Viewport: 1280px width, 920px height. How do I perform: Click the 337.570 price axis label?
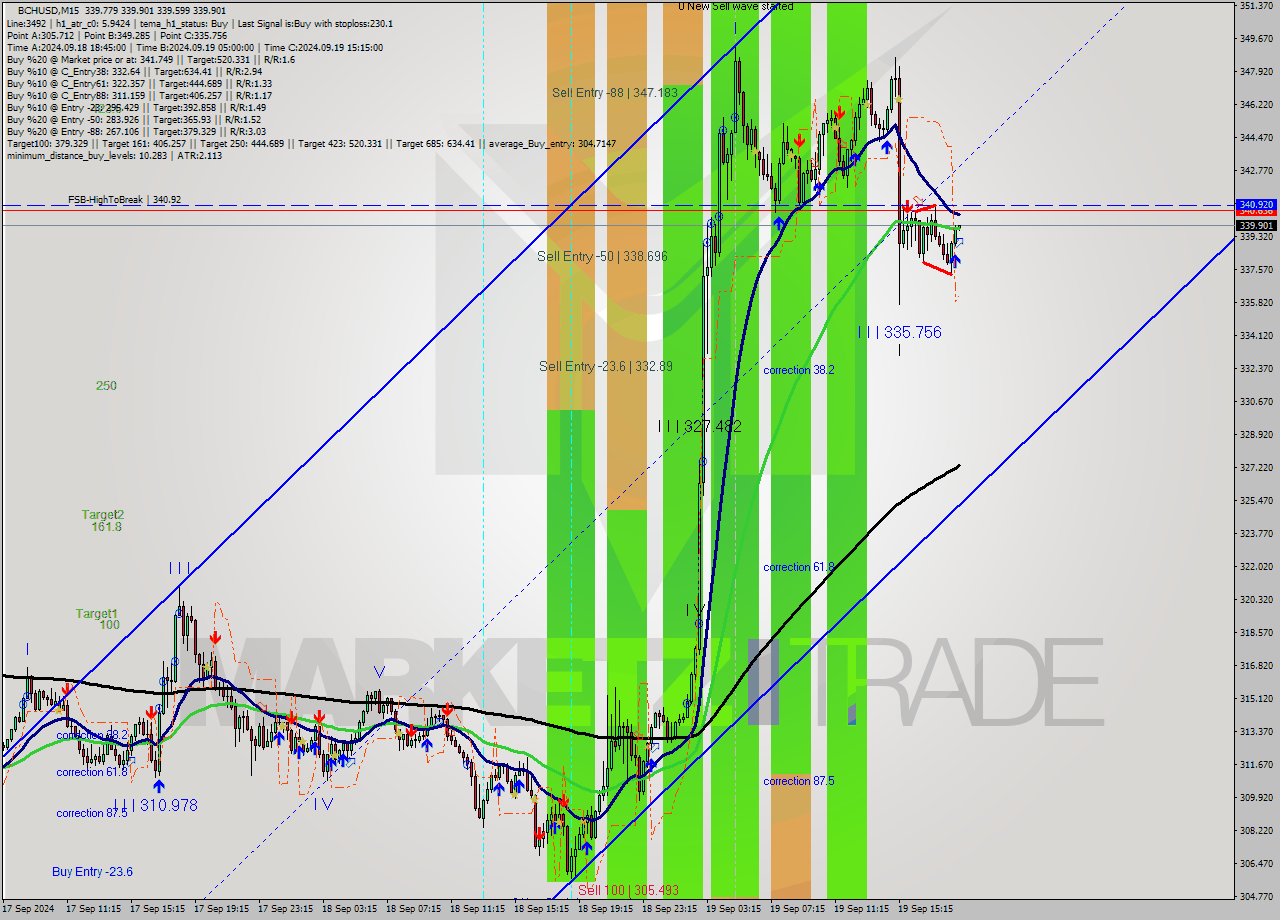[1257, 270]
